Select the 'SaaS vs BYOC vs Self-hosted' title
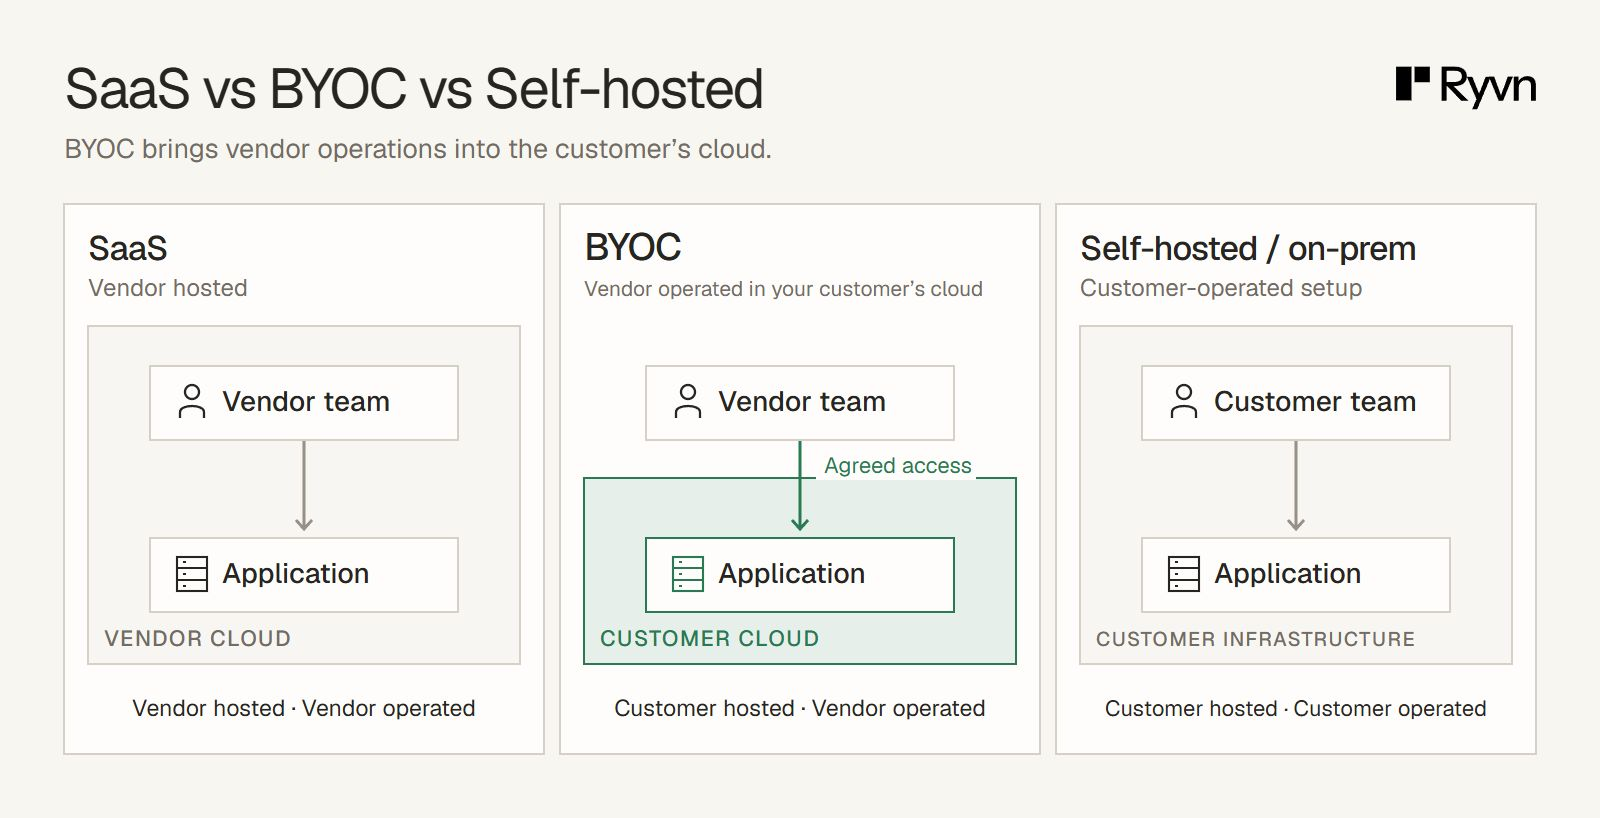1600x818 pixels. pyautogui.click(x=414, y=89)
